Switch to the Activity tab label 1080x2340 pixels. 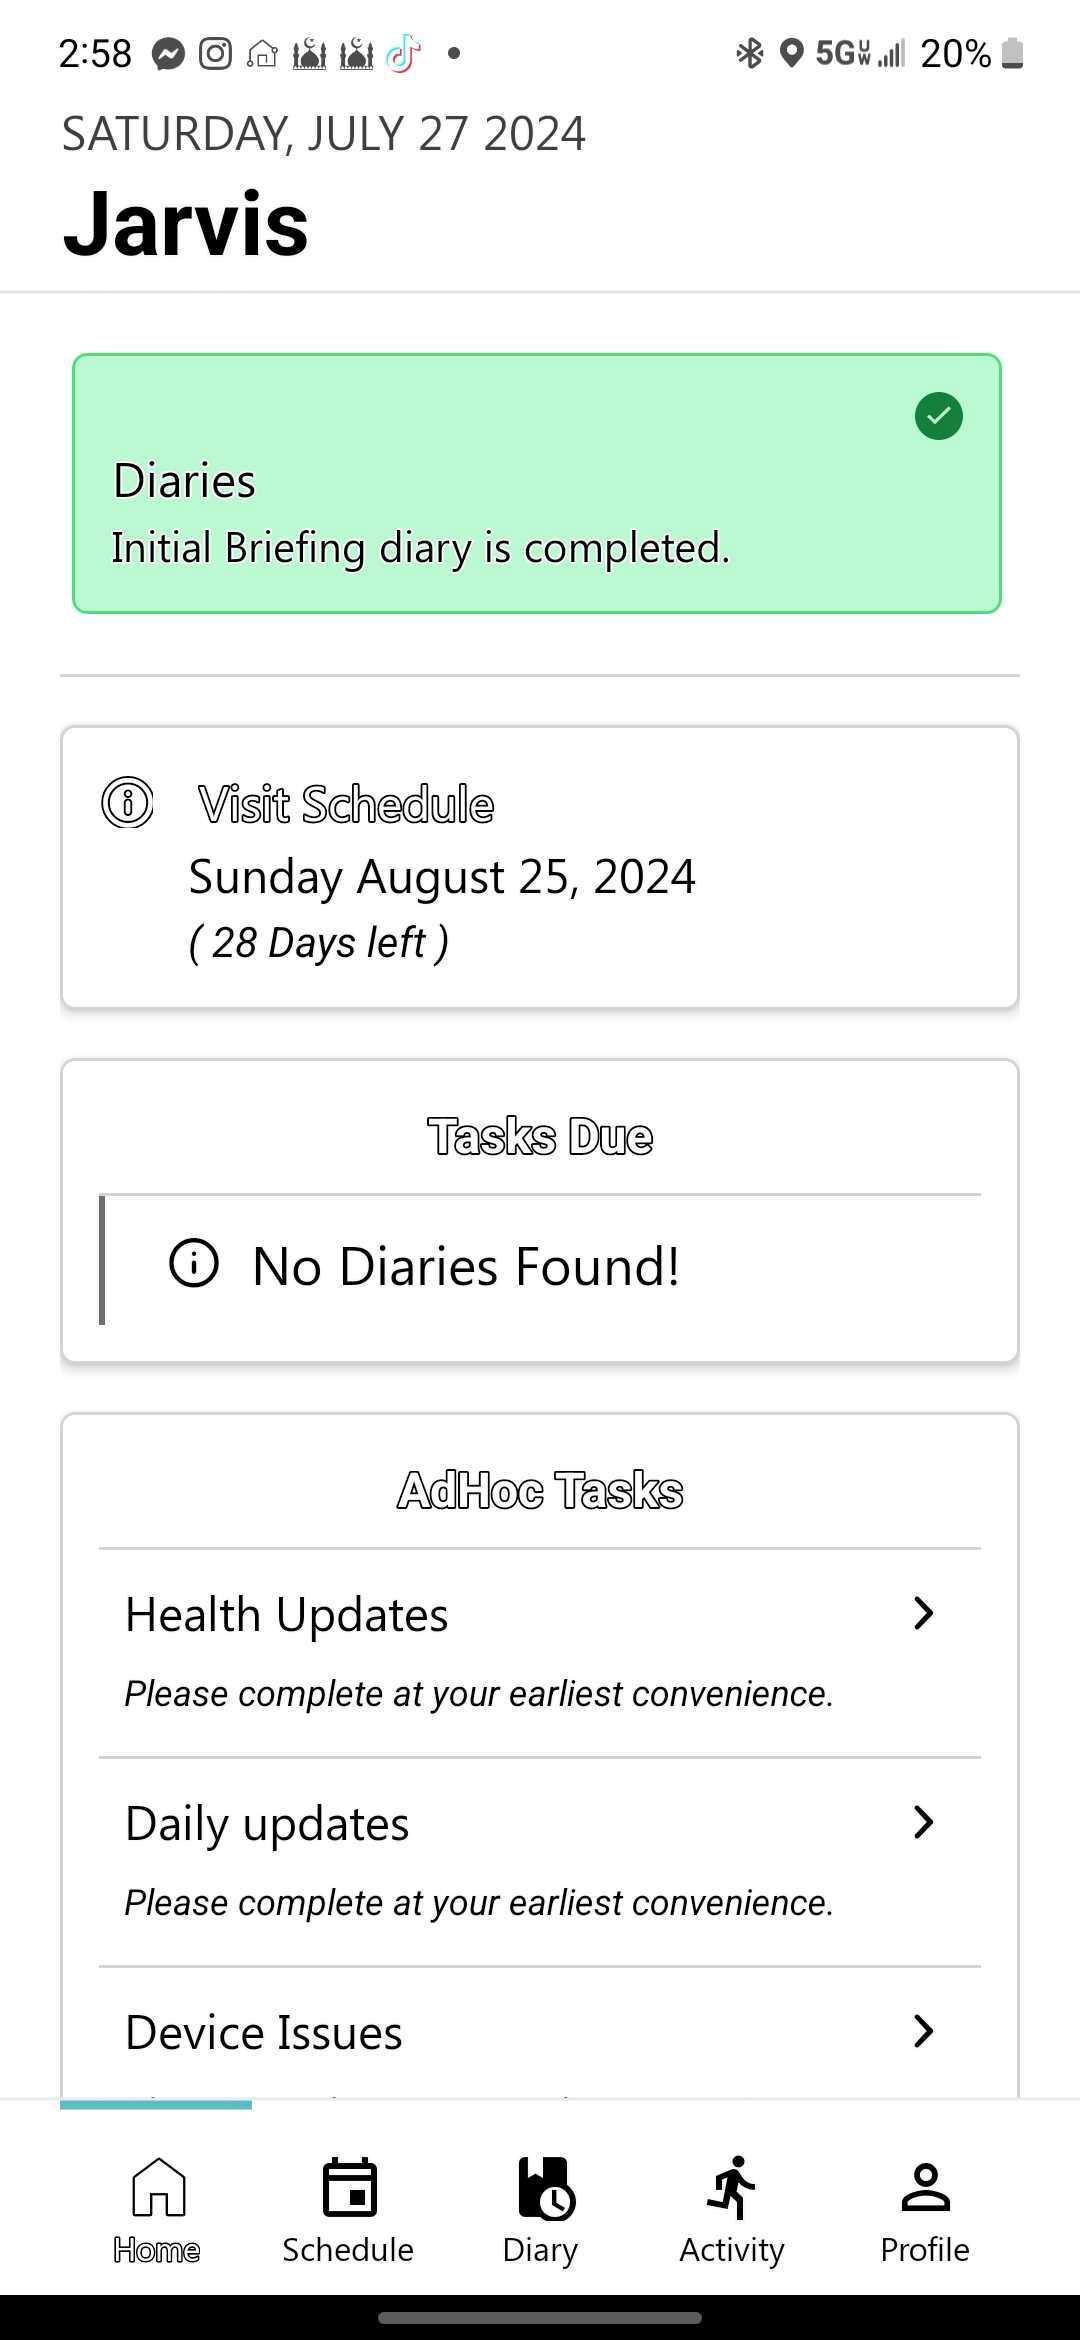tap(732, 2250)
